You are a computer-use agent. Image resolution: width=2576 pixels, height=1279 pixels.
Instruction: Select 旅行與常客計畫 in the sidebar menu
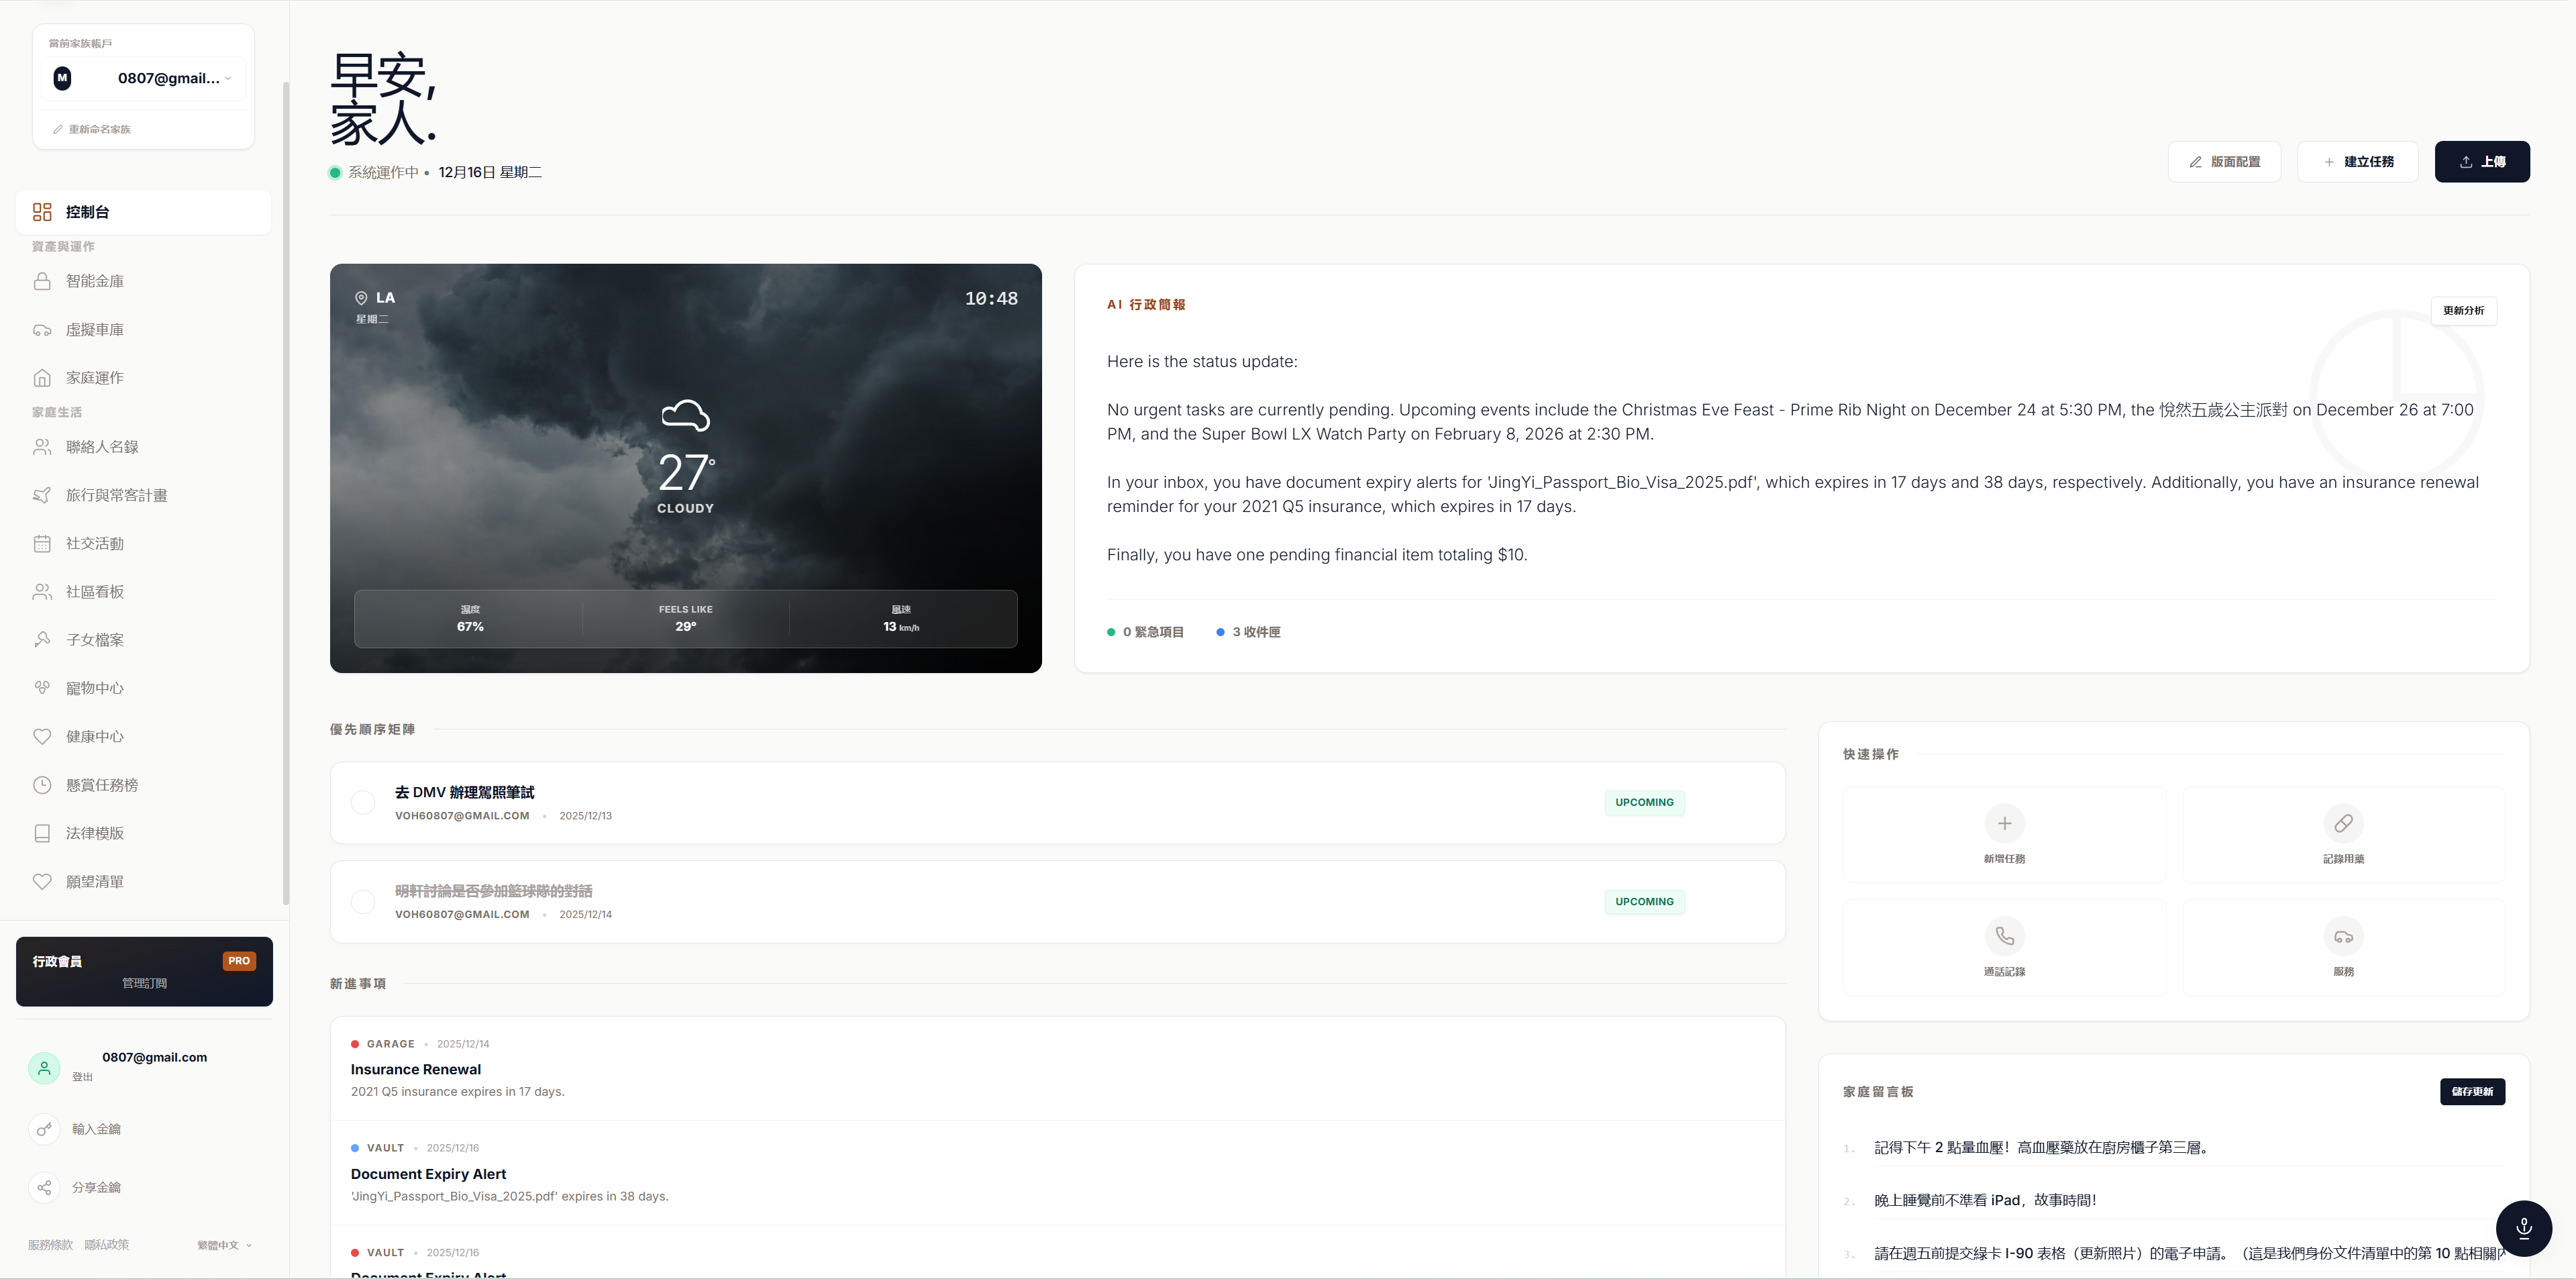[x=116, y=495]
